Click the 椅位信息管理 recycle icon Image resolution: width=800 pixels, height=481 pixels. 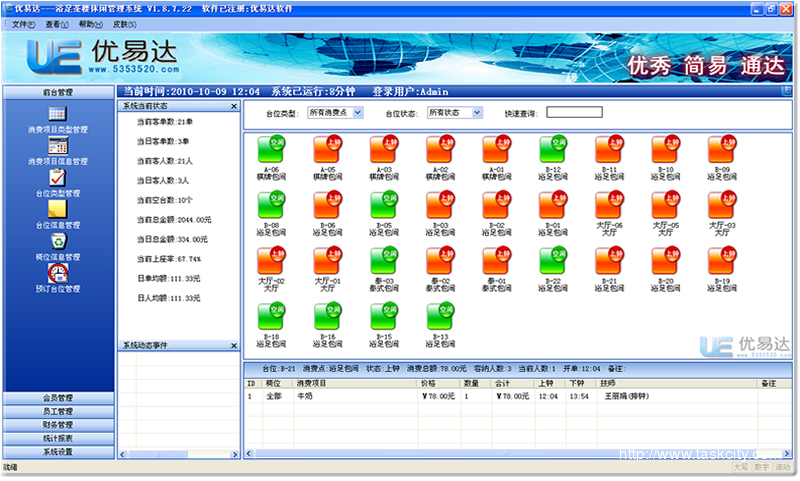click(57, 240)
